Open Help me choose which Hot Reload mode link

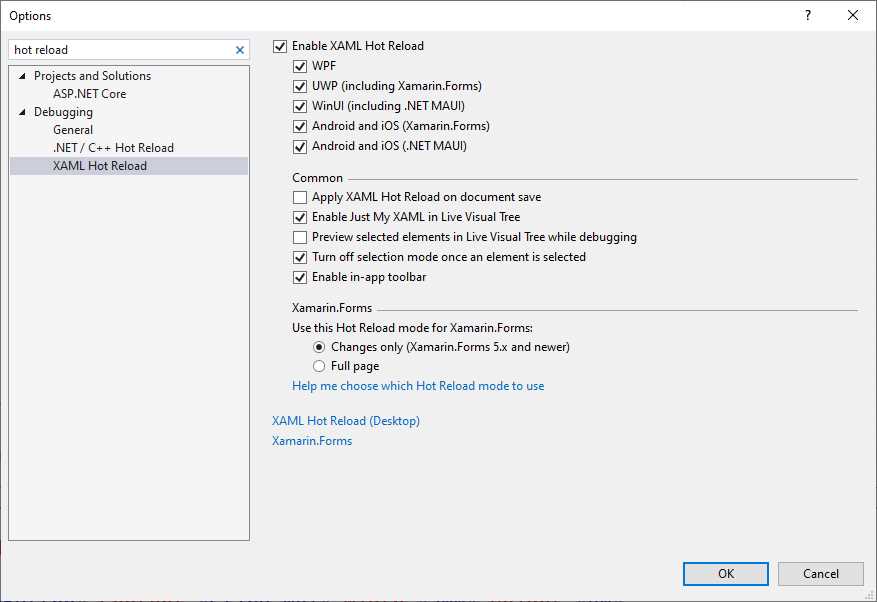pyautogui.click(x=417, y=385)
